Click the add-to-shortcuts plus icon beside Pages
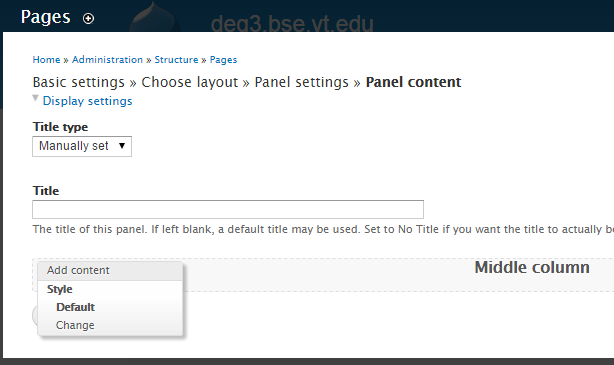Image resolution: width=614 pixels, height=365 pixels. tap(88, 18)
